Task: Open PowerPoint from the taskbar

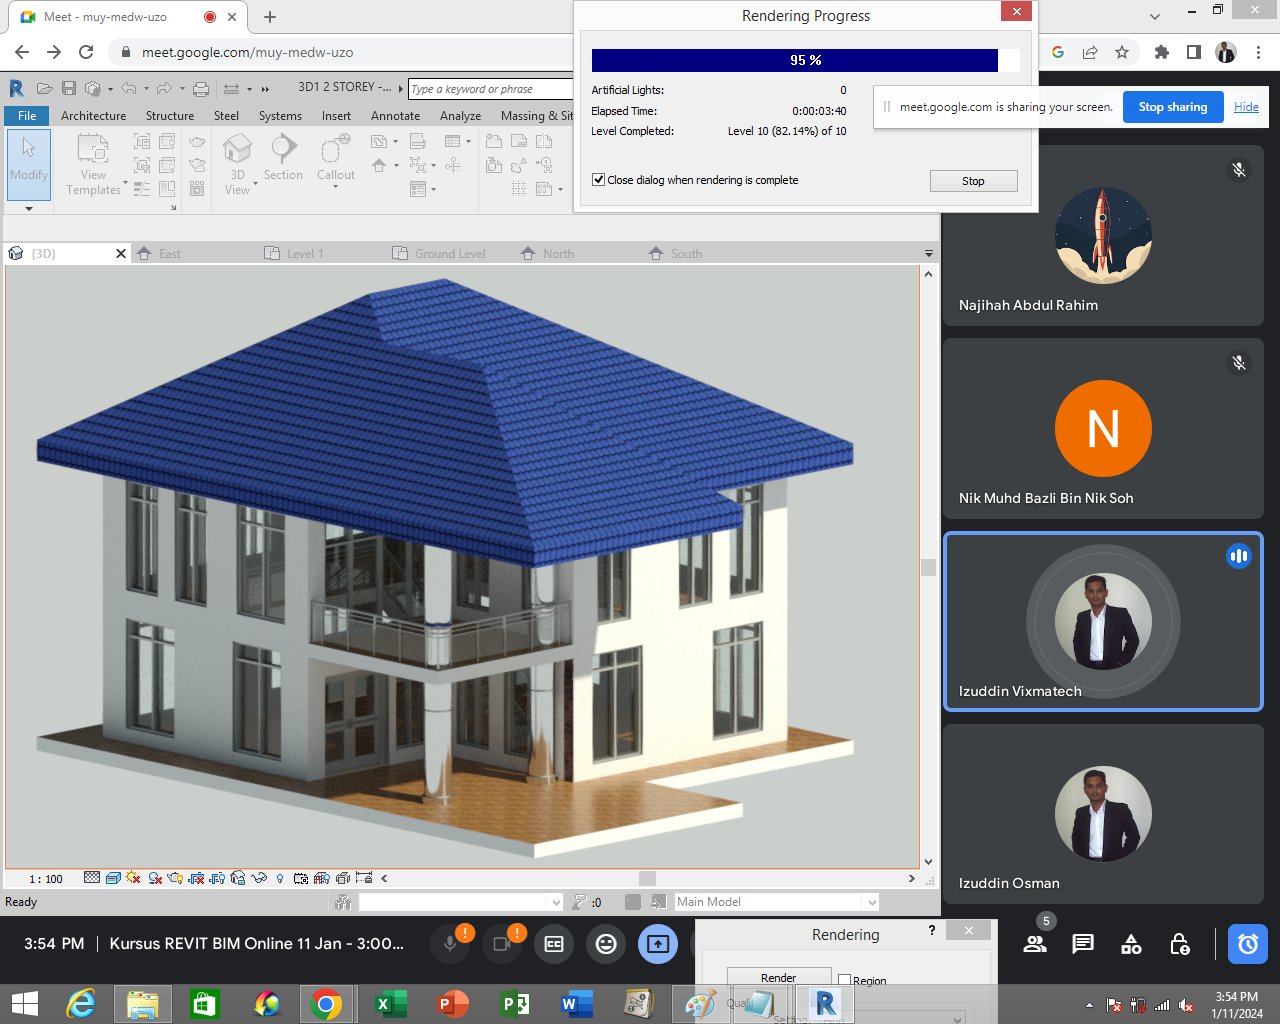Action: tap(453, 1003)
